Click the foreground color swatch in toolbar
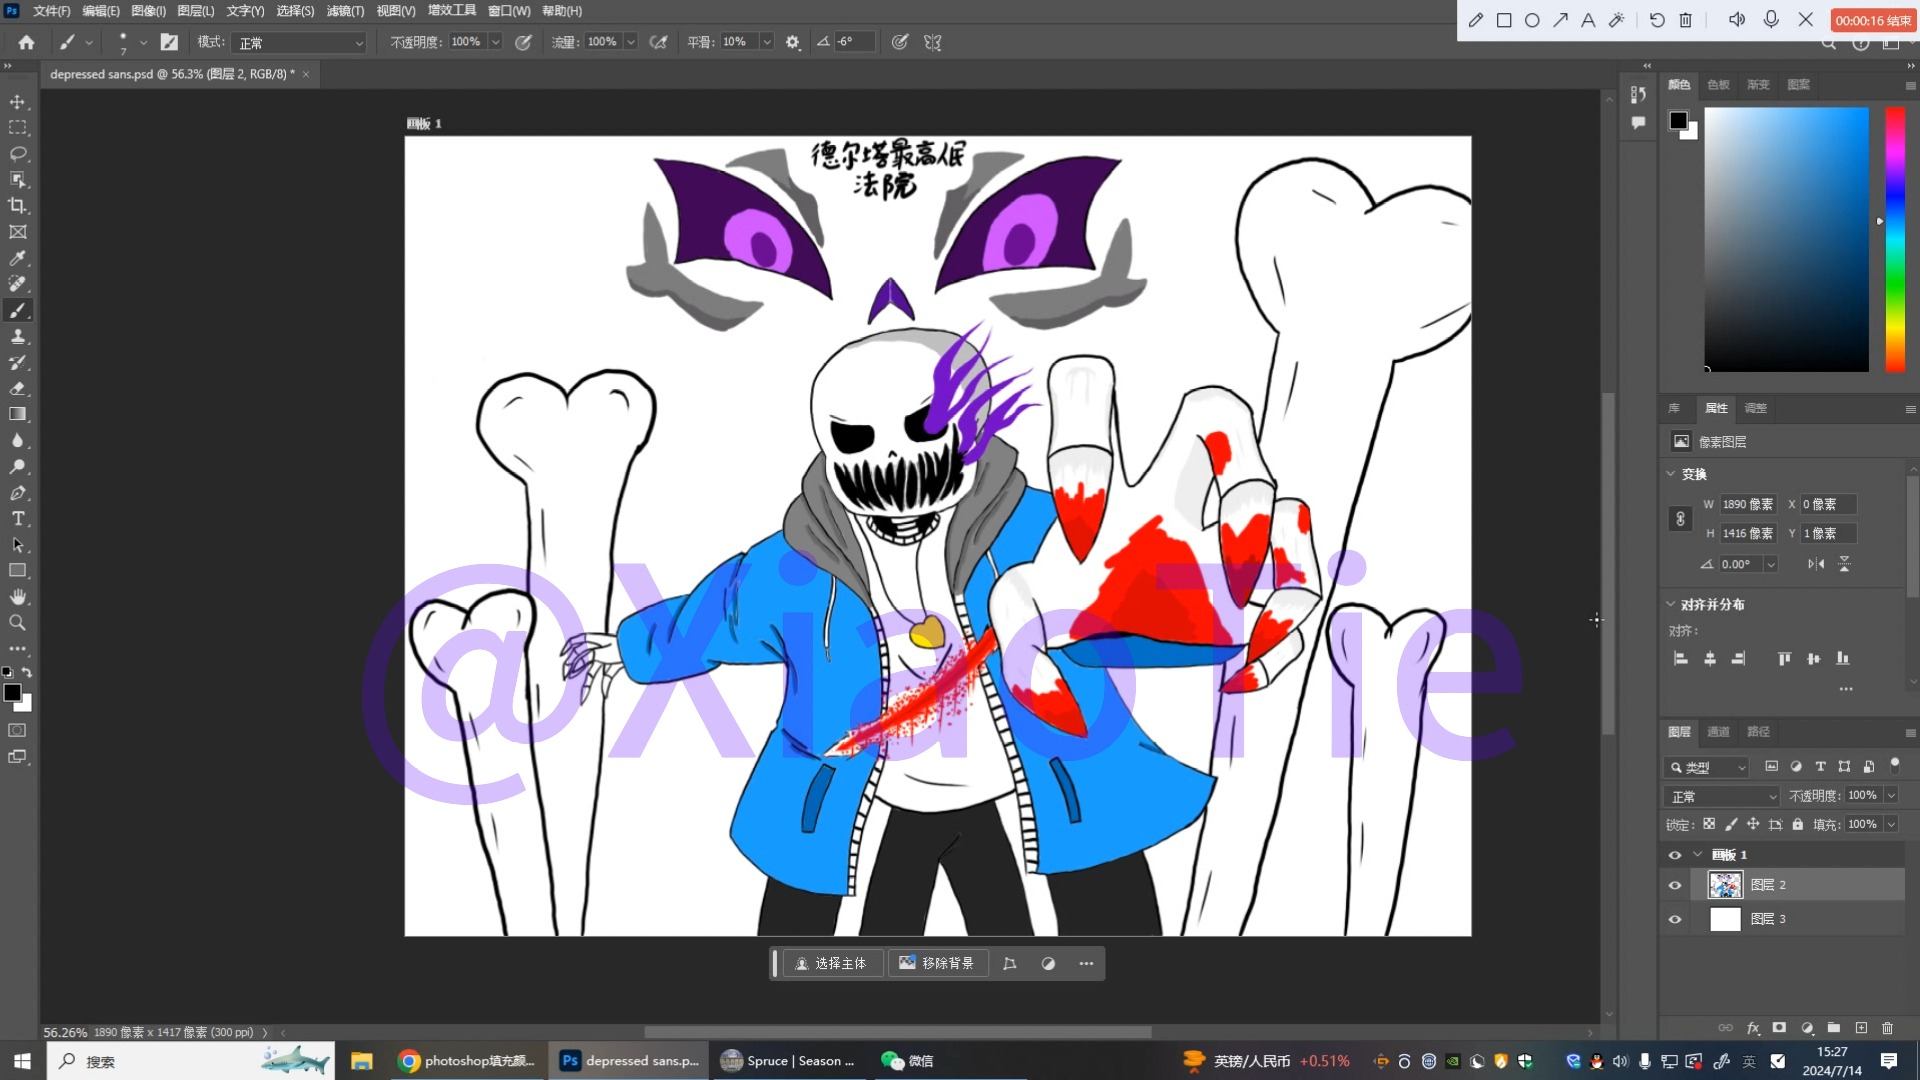The width and height of the screenshot is (1920, 1080). click(x=12, y=692)
